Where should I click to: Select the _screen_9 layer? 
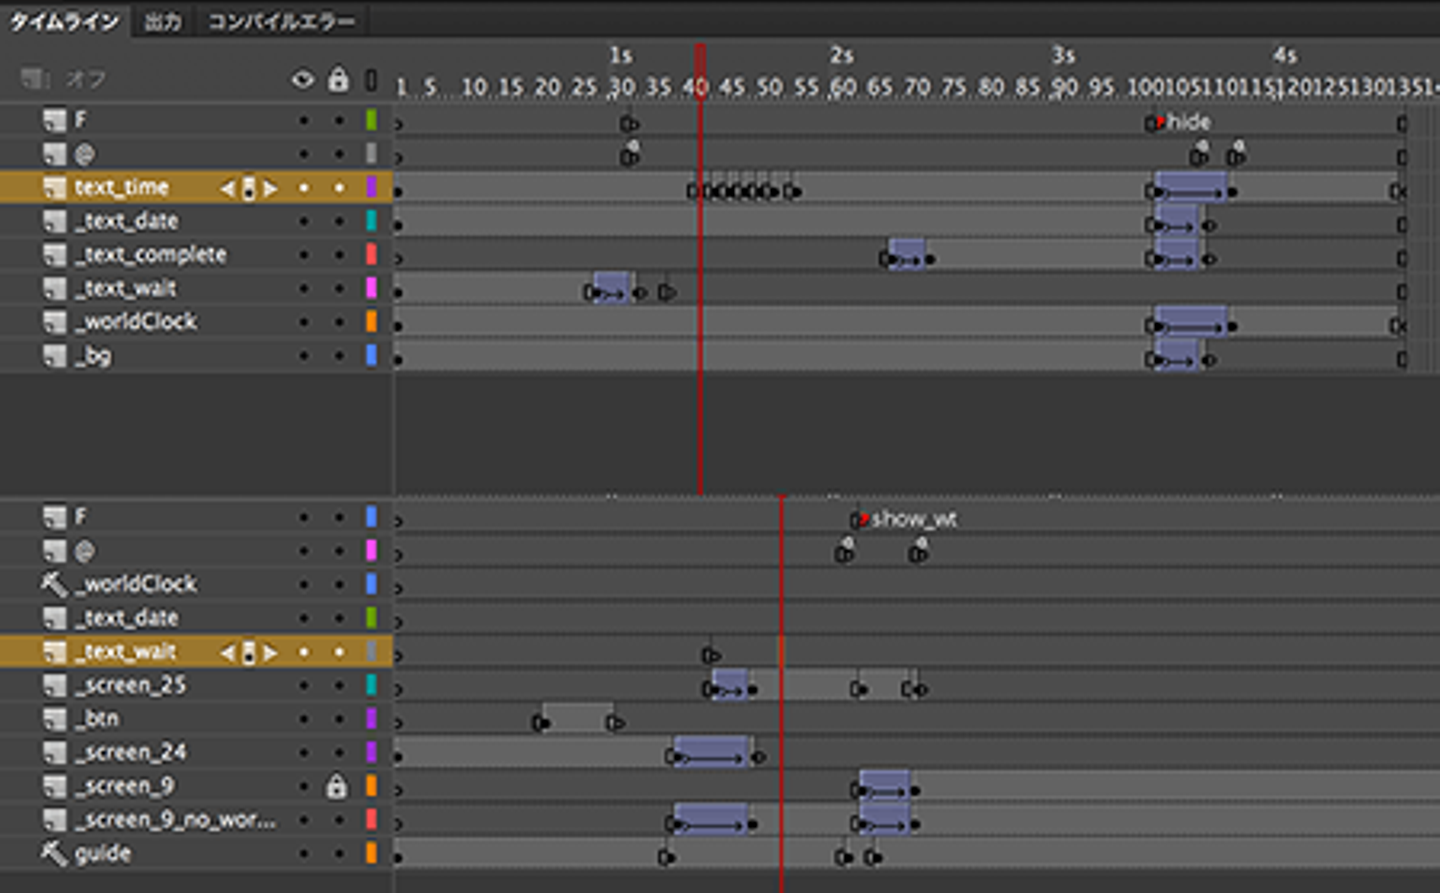(124, 787)
